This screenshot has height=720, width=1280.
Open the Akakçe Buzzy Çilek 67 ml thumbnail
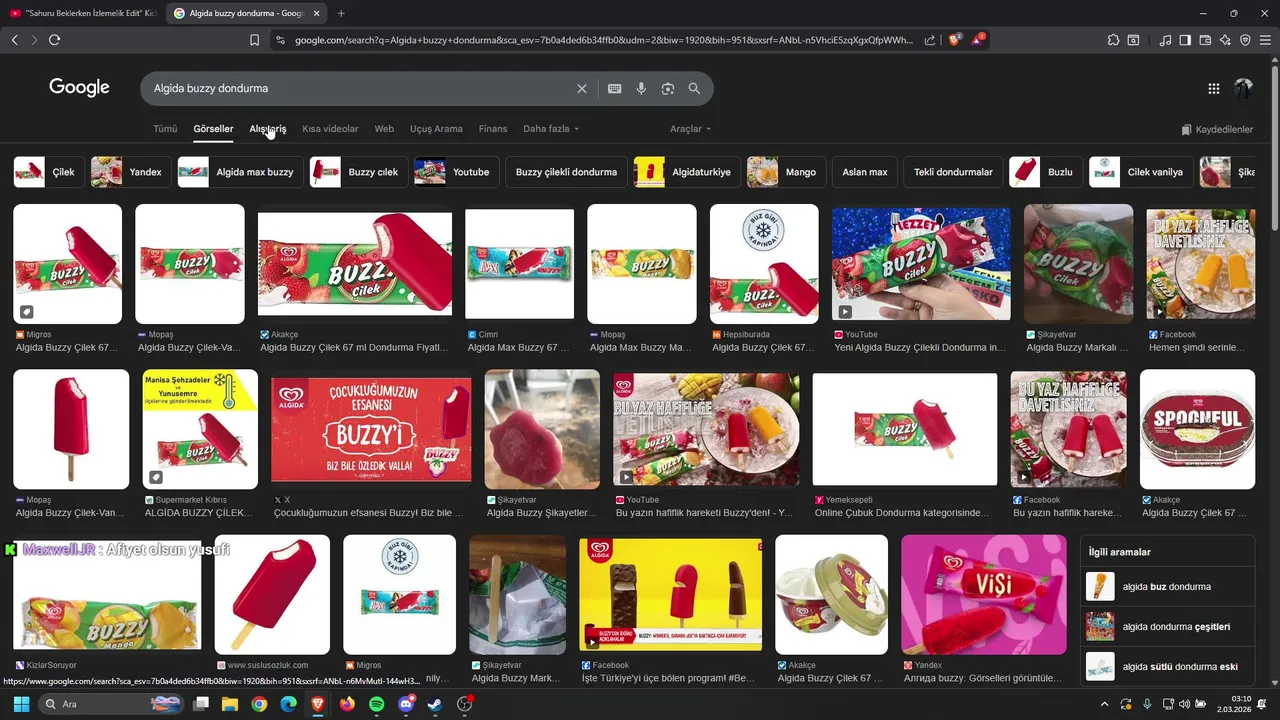pos(355,264)
